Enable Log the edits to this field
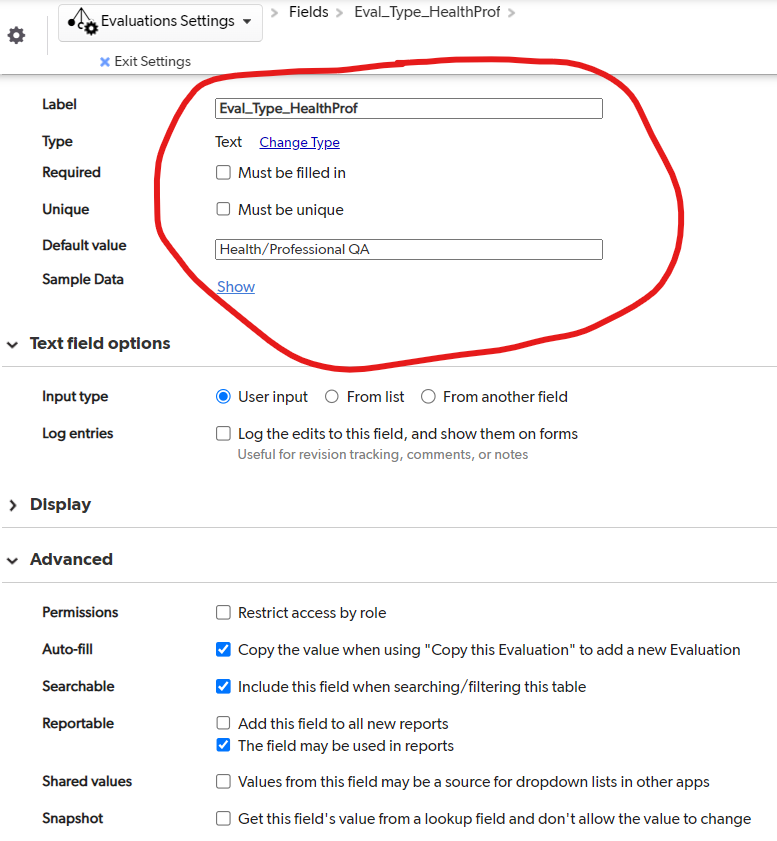This screenshot has width=777, height=841. coord(223,433)
